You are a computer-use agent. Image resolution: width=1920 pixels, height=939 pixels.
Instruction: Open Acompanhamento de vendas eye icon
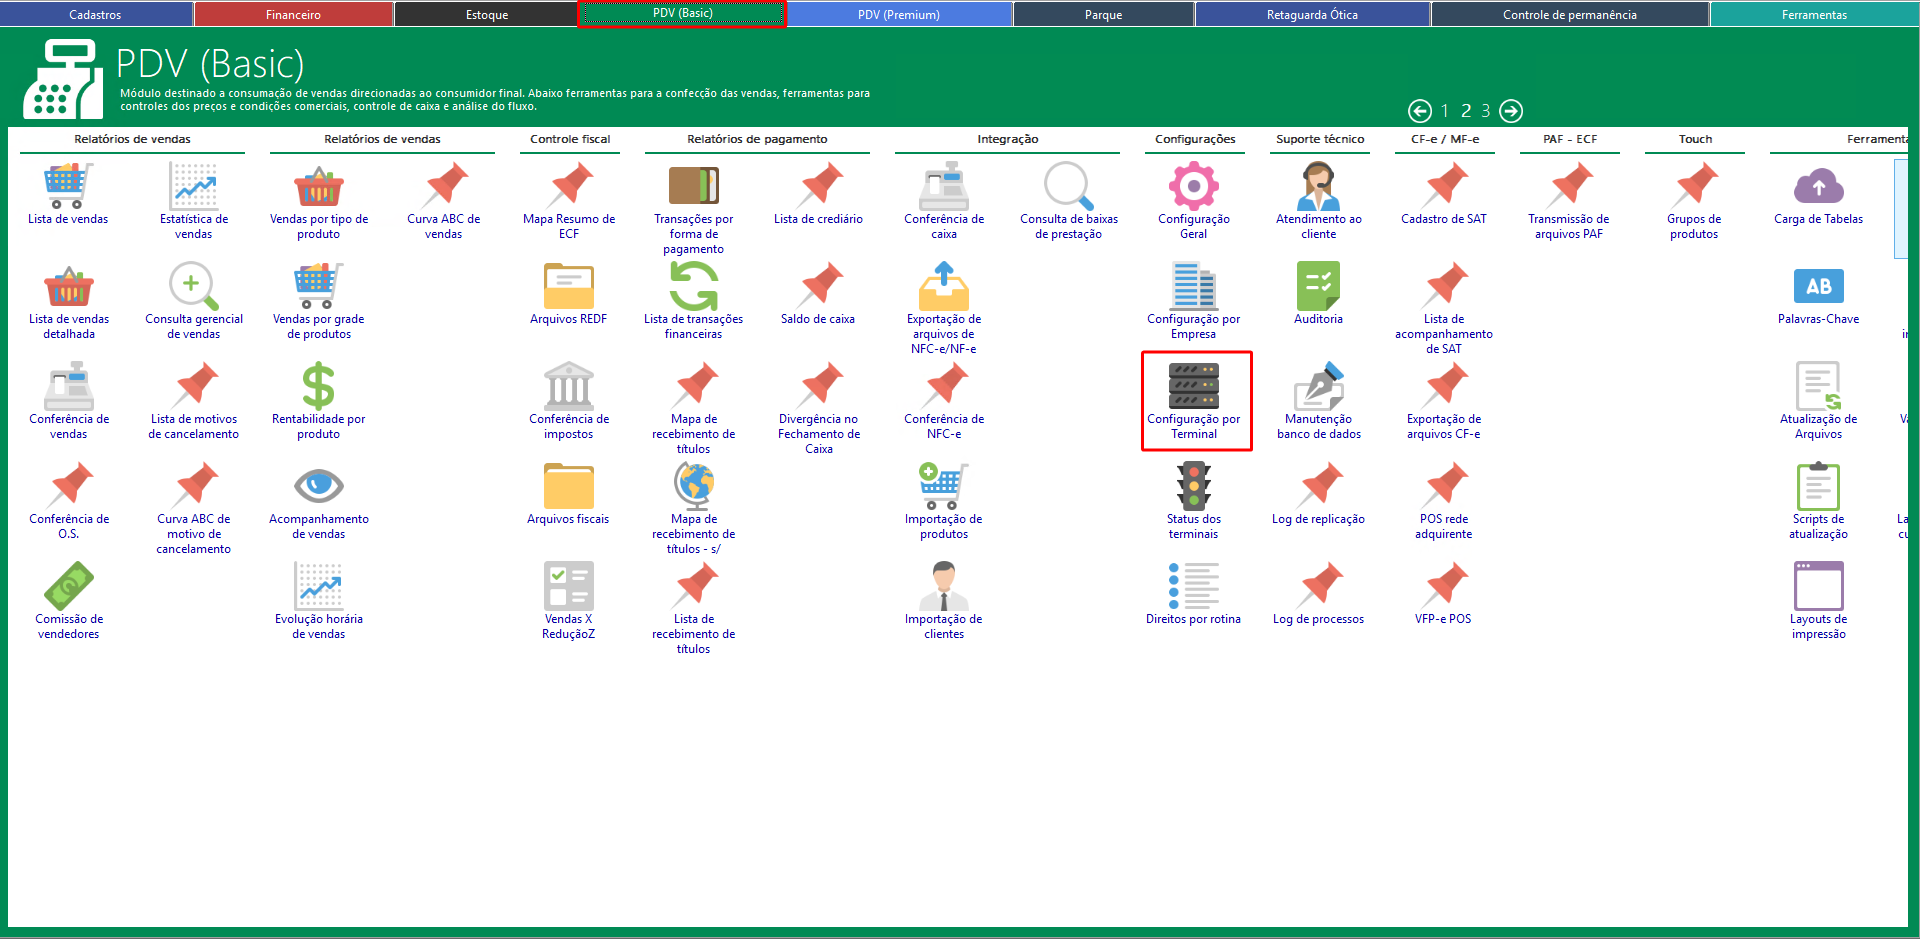coord(318,487)
